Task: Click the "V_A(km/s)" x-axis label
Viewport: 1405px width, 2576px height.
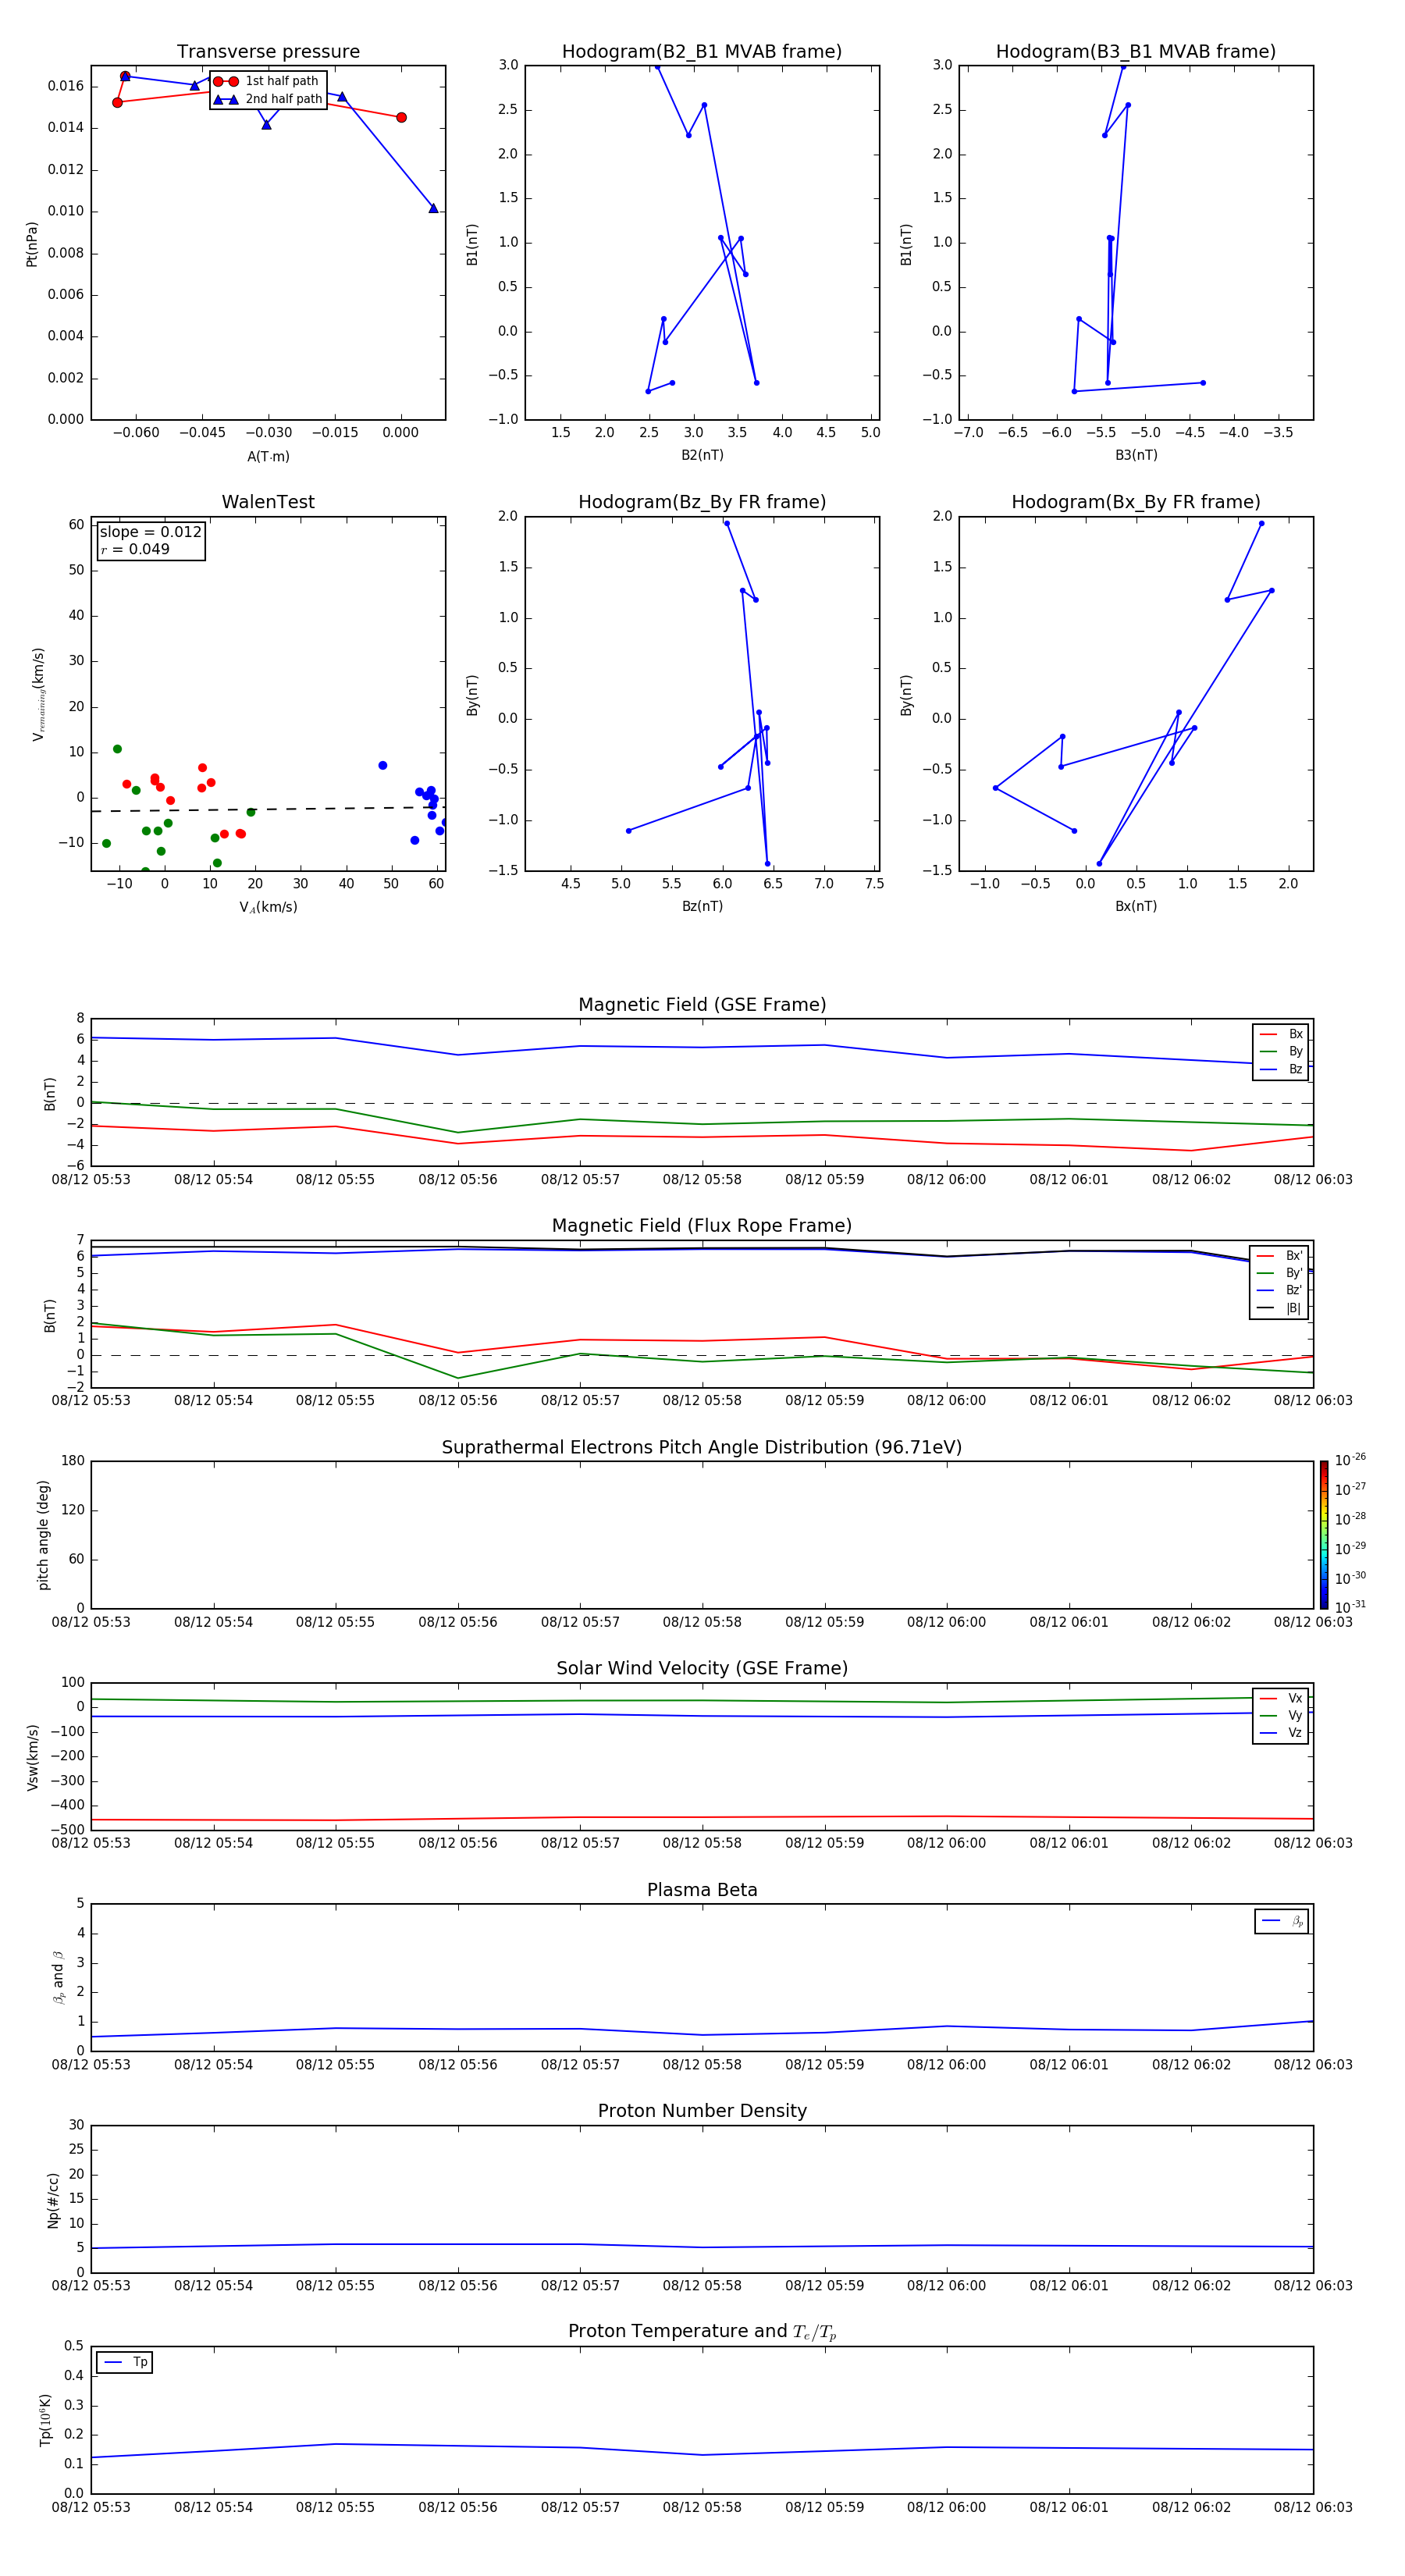Action: [268, 907]
